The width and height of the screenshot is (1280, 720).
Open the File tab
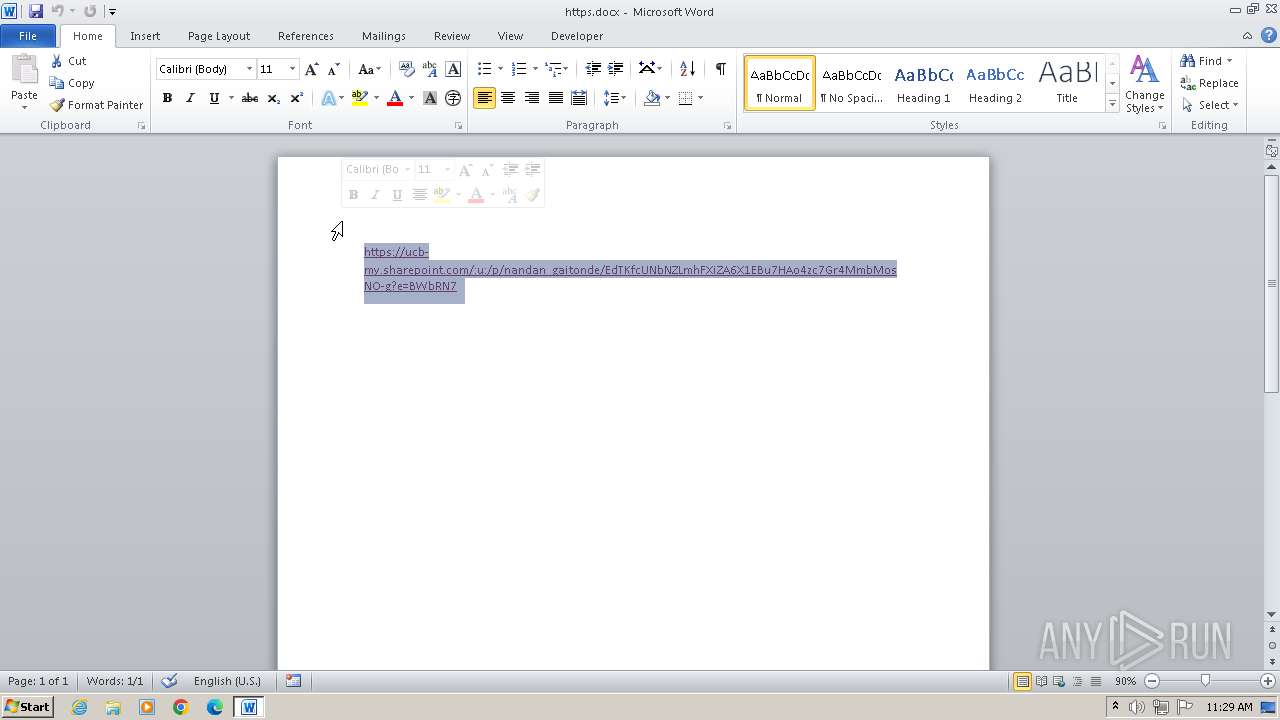tap(28, 36)
